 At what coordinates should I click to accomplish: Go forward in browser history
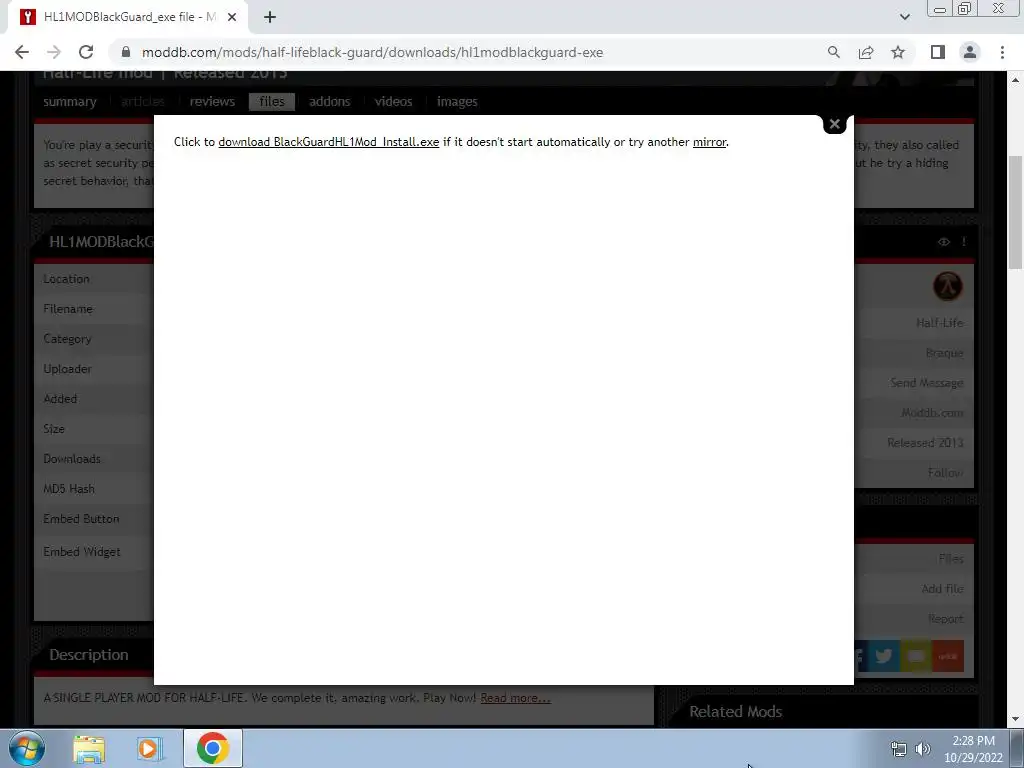[54, 52]
